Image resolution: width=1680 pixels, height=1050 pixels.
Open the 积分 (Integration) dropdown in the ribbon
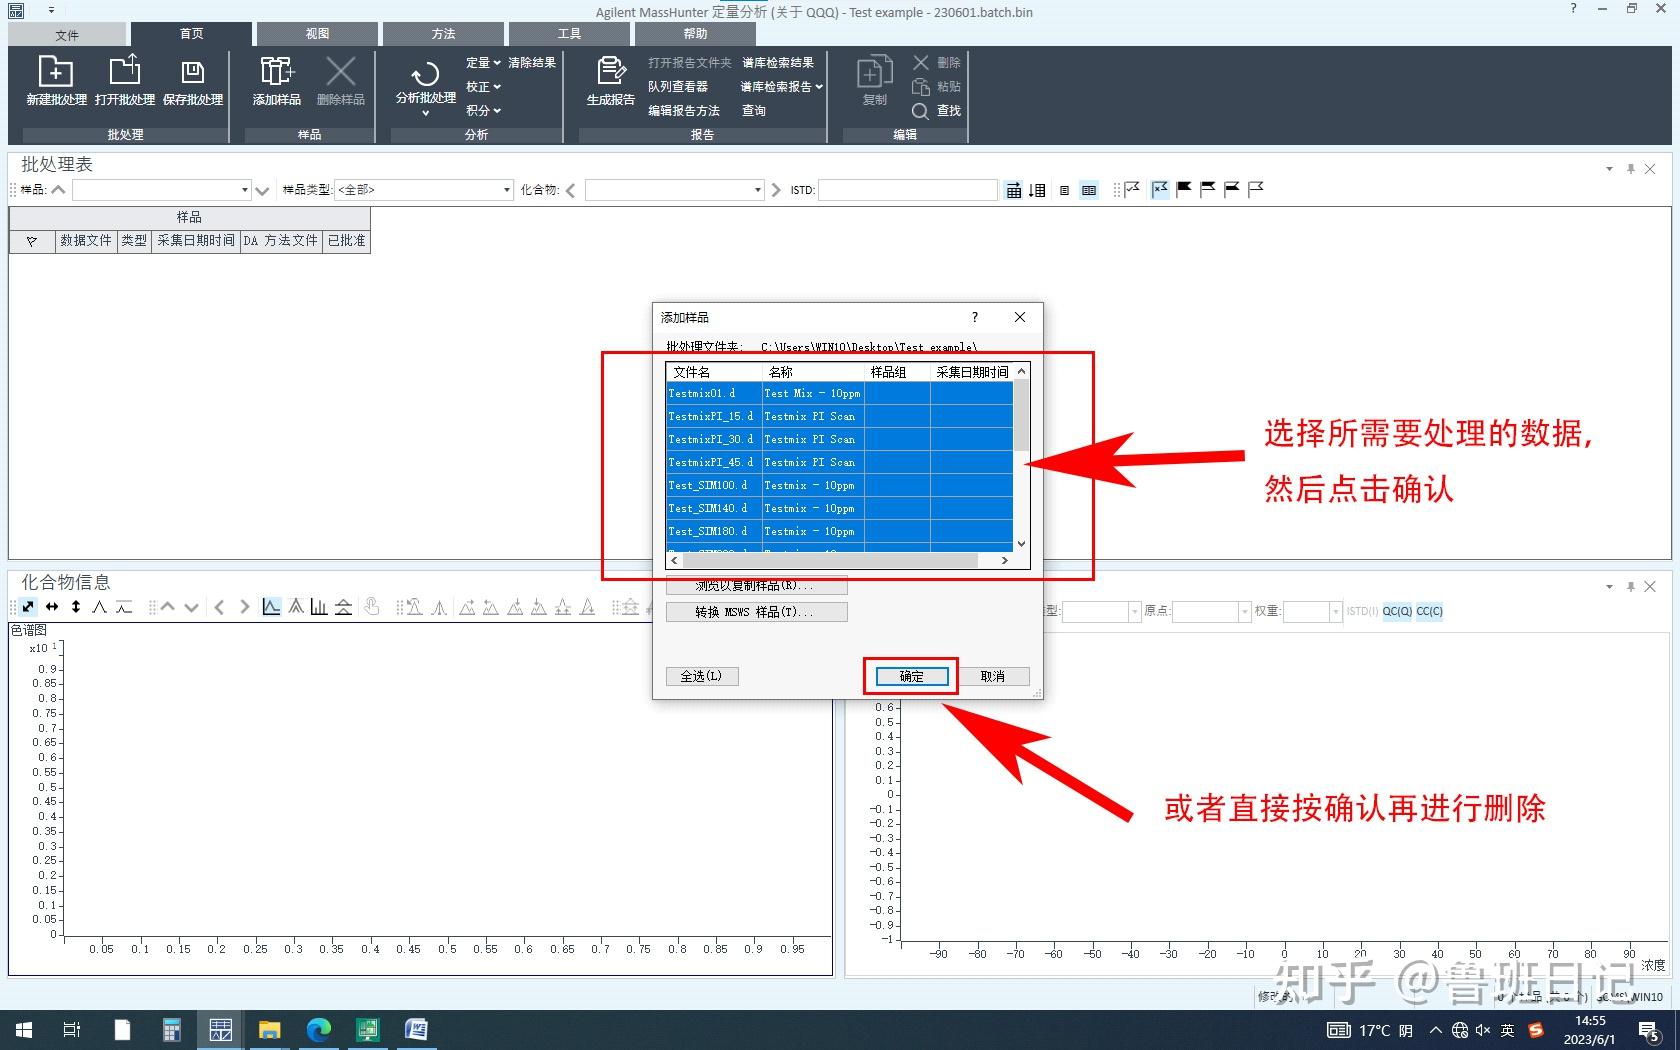coord(483,110)
